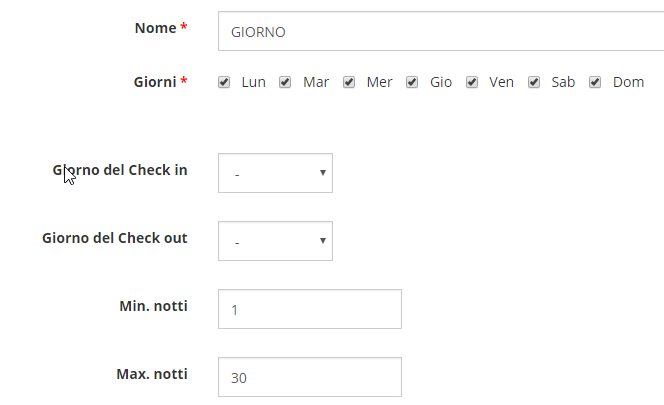Click the red asterisk beside Nome
Screen dimensions: 664x405
point(184,29)
